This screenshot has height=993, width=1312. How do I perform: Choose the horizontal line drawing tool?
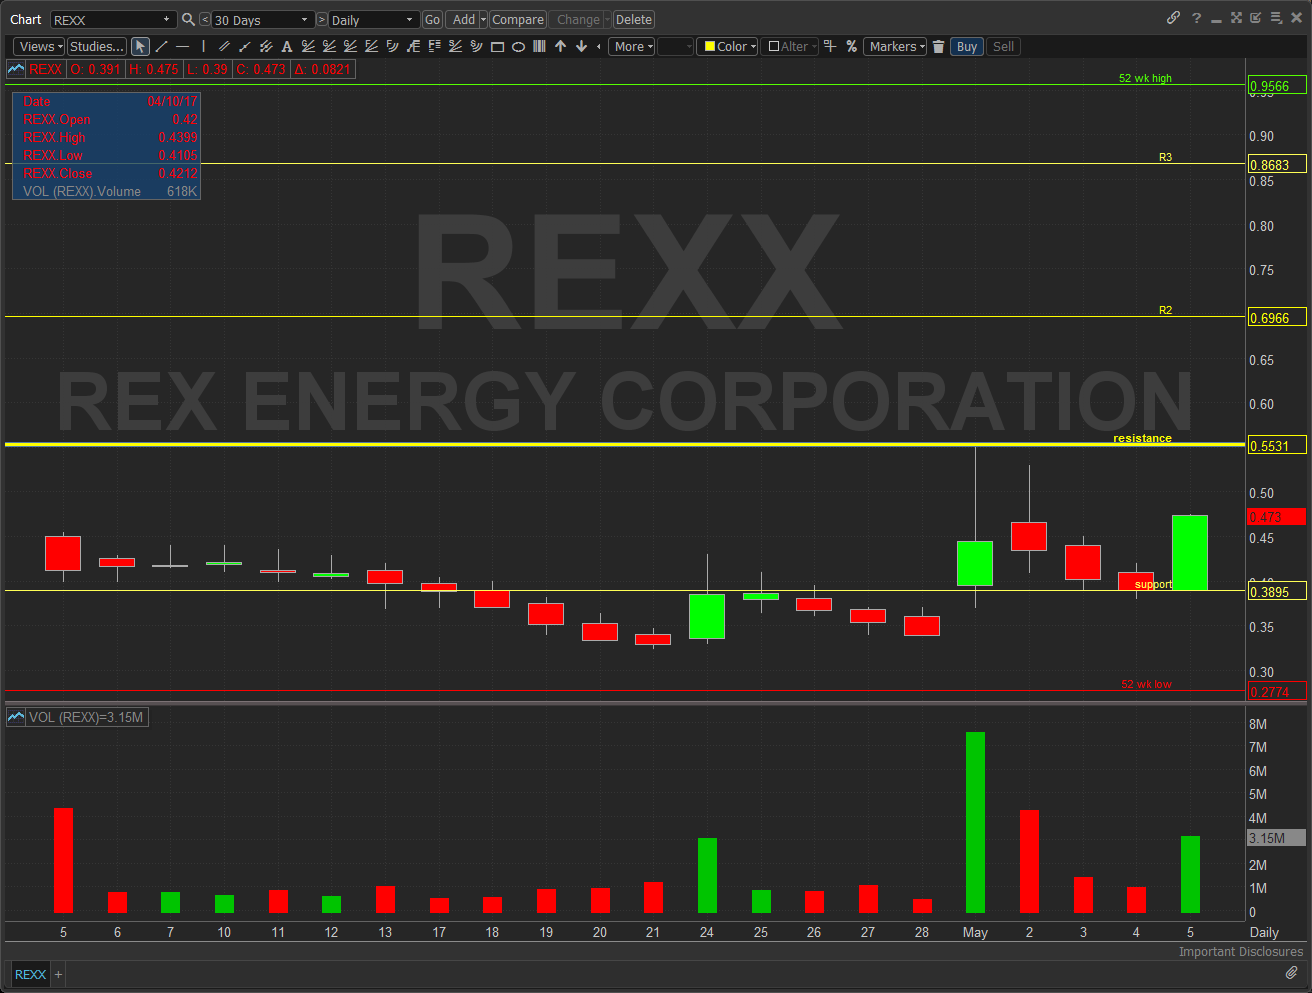point(182,46)
